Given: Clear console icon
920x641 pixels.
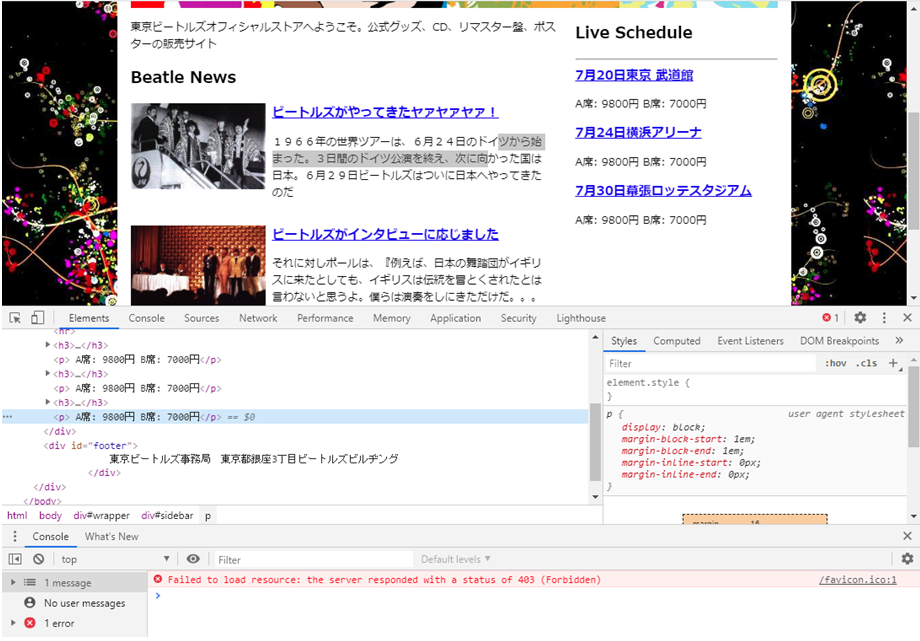Looking at the screenshot, I should pyautogui.click(x=39, y=559).
